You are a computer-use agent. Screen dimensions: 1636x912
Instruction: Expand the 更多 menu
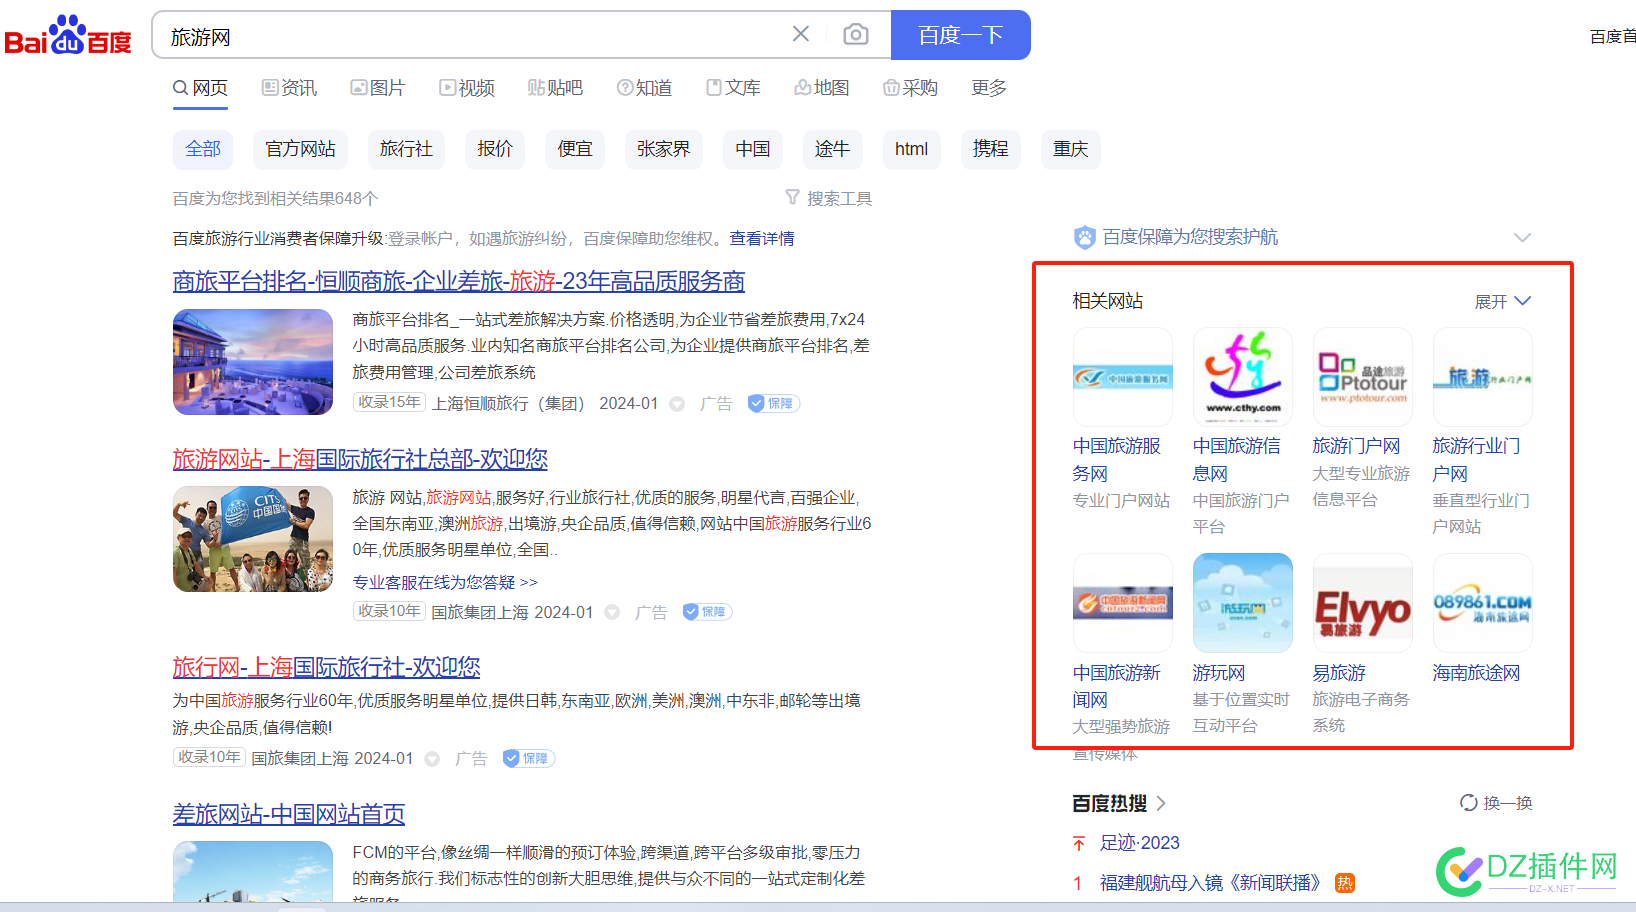pyautogui.click(x=989, y=88)
